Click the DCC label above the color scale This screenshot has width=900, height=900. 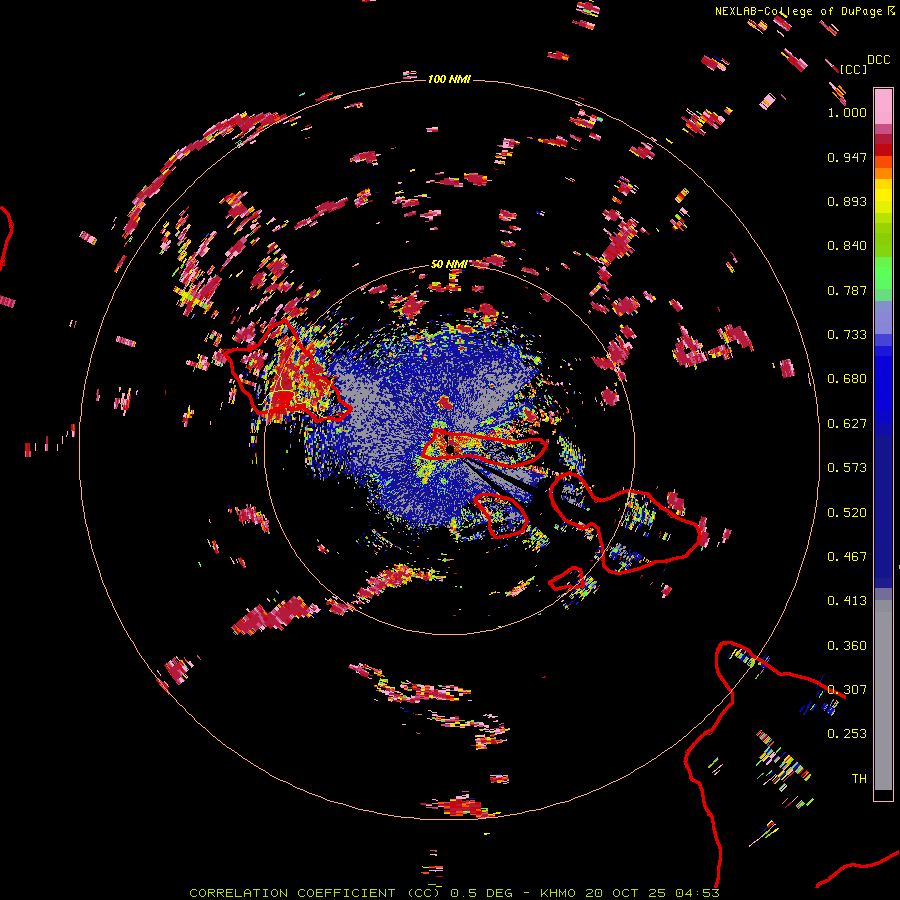(x=879, y=60)
